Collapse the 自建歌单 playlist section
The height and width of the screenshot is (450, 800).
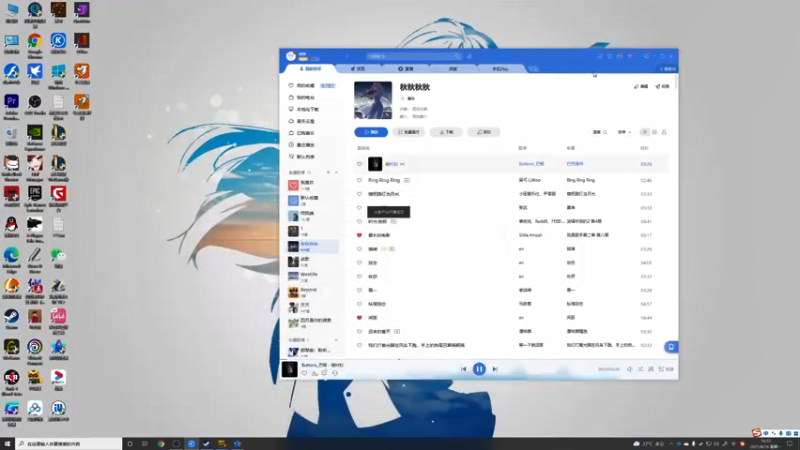pos(336,172)
